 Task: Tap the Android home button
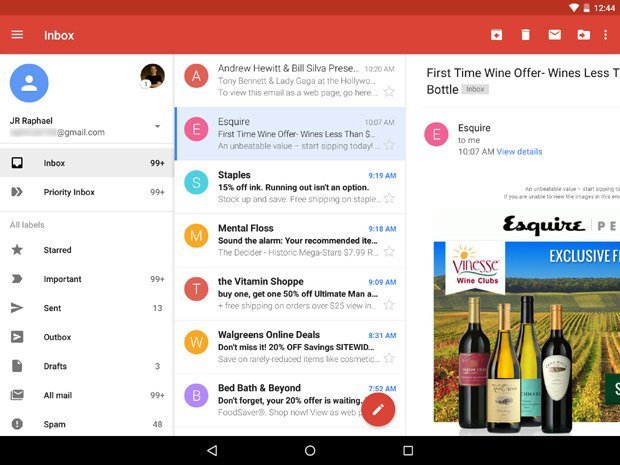(310, 450)
